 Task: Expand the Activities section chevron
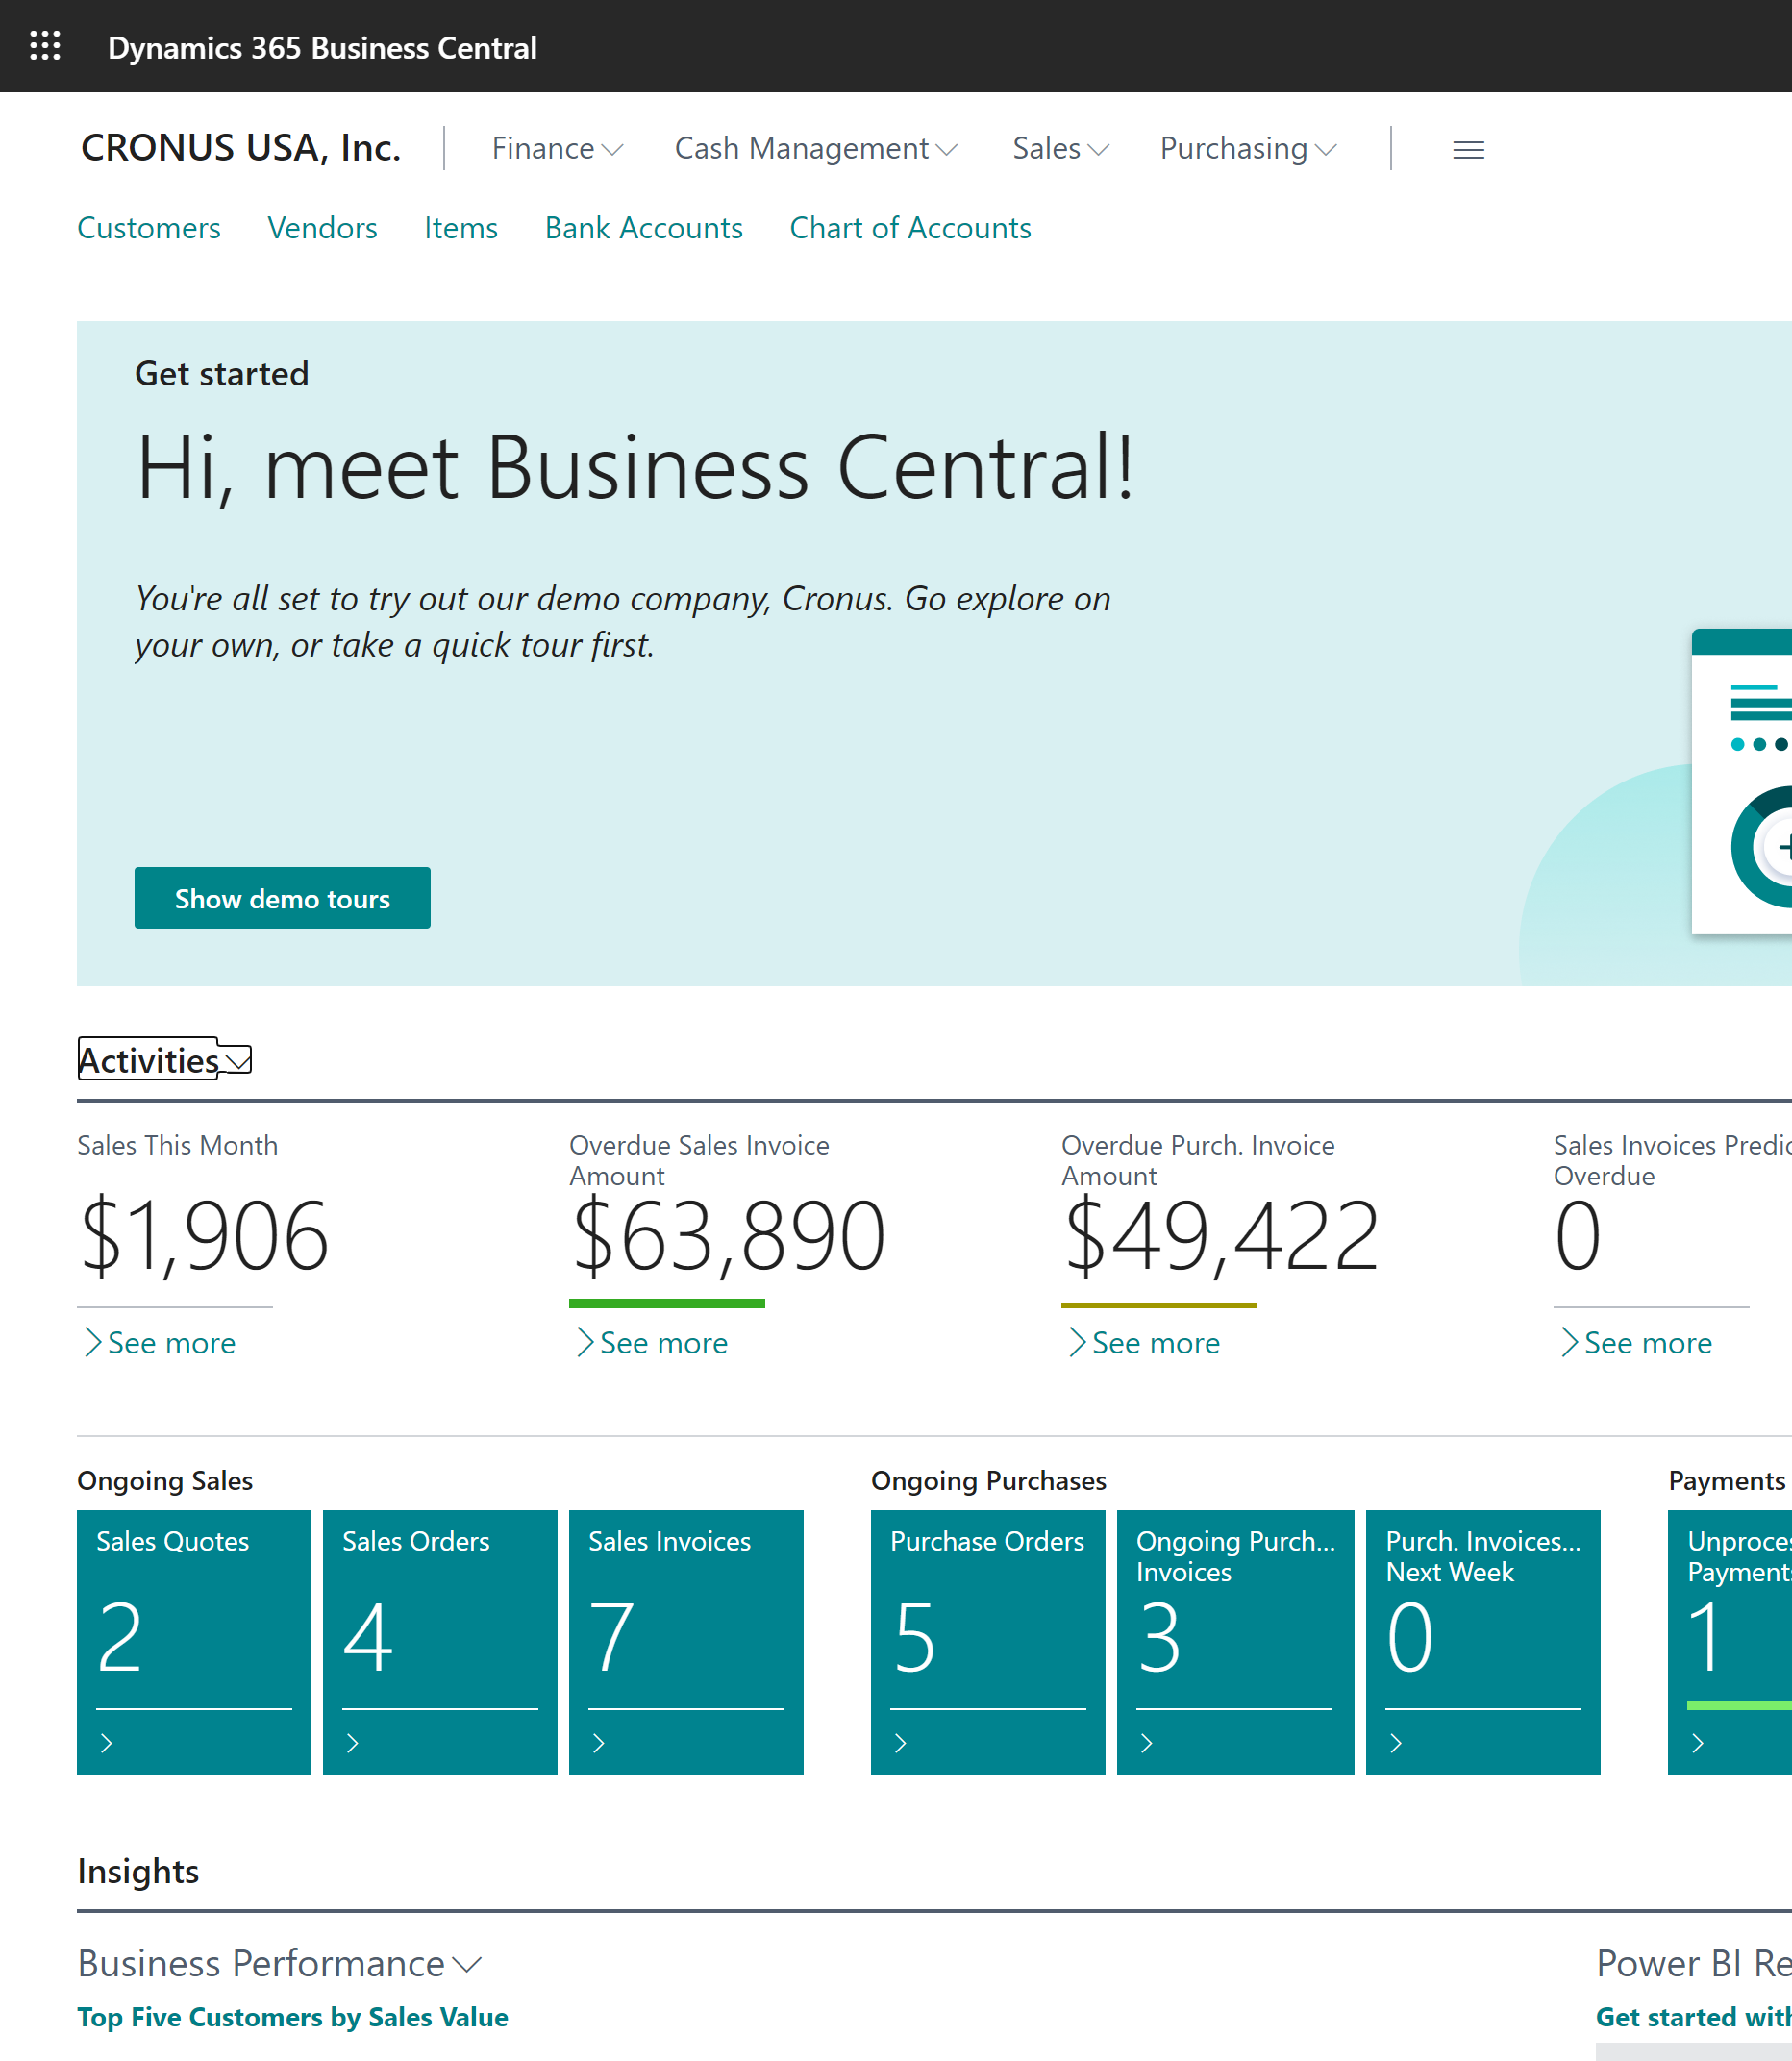(238, 1060)
